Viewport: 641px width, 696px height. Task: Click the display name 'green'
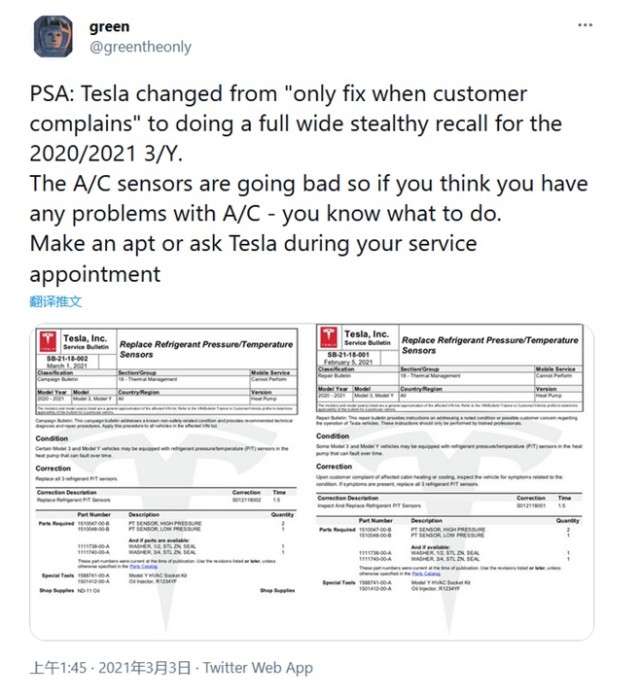pyautogui.click(x=110, y=27)
